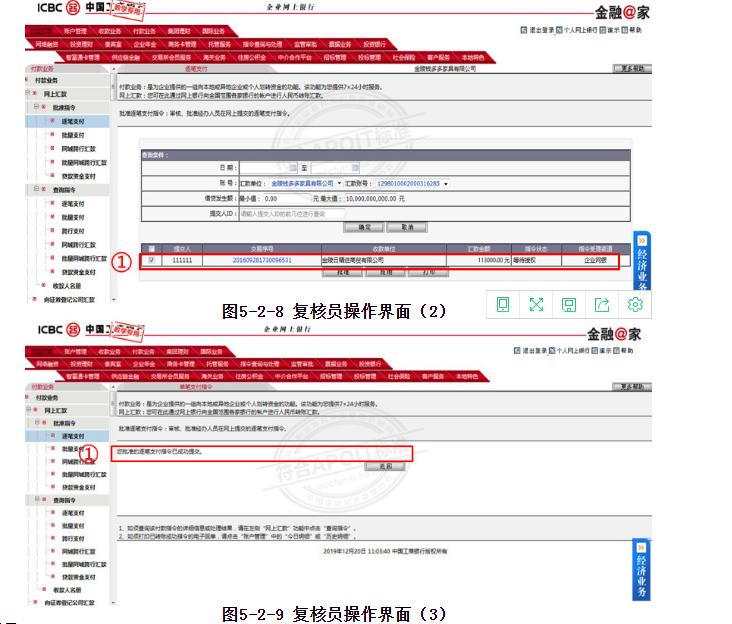Click 个人网上银行 icon in figure 5-2-8 header

tap(559, 30)
